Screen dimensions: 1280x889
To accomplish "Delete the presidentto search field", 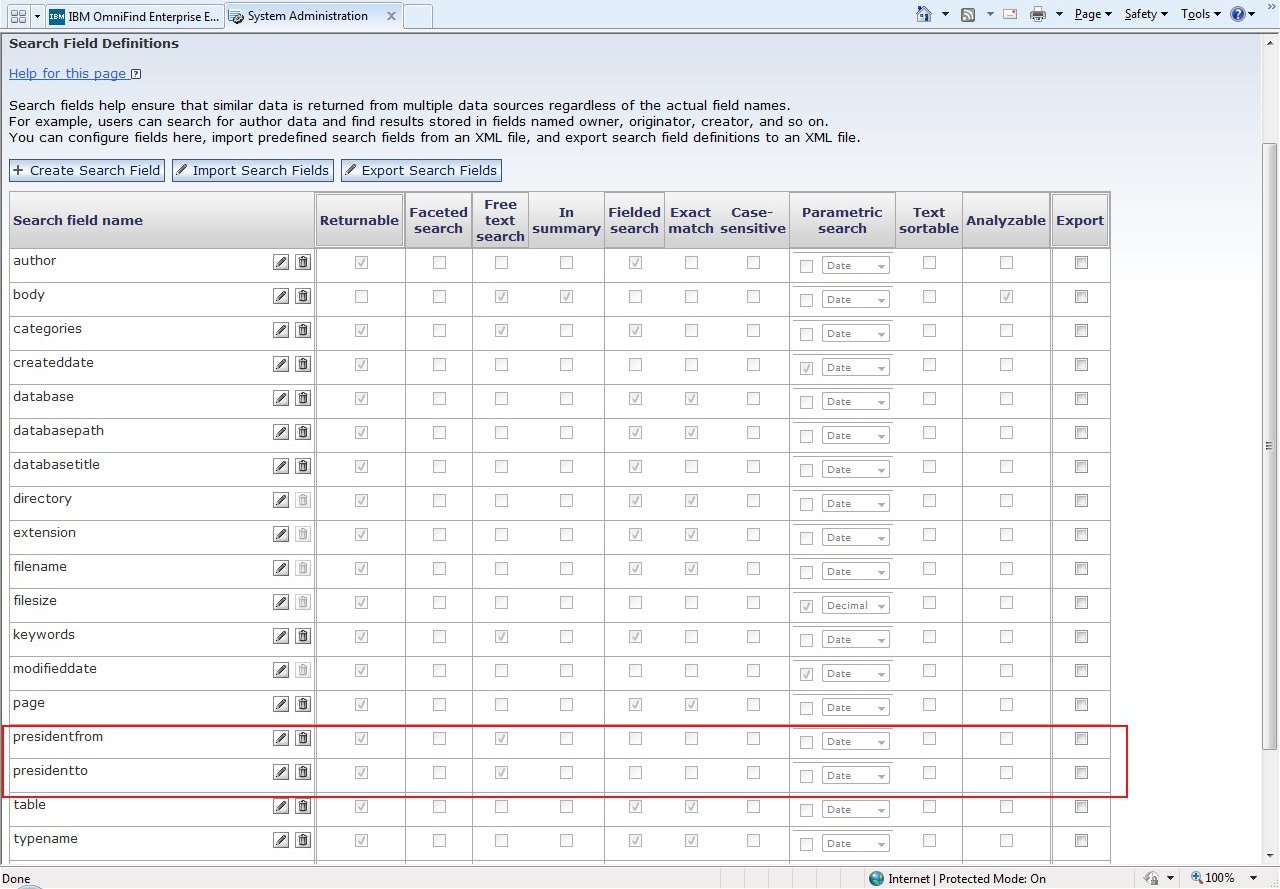I will tap(303, 772).
